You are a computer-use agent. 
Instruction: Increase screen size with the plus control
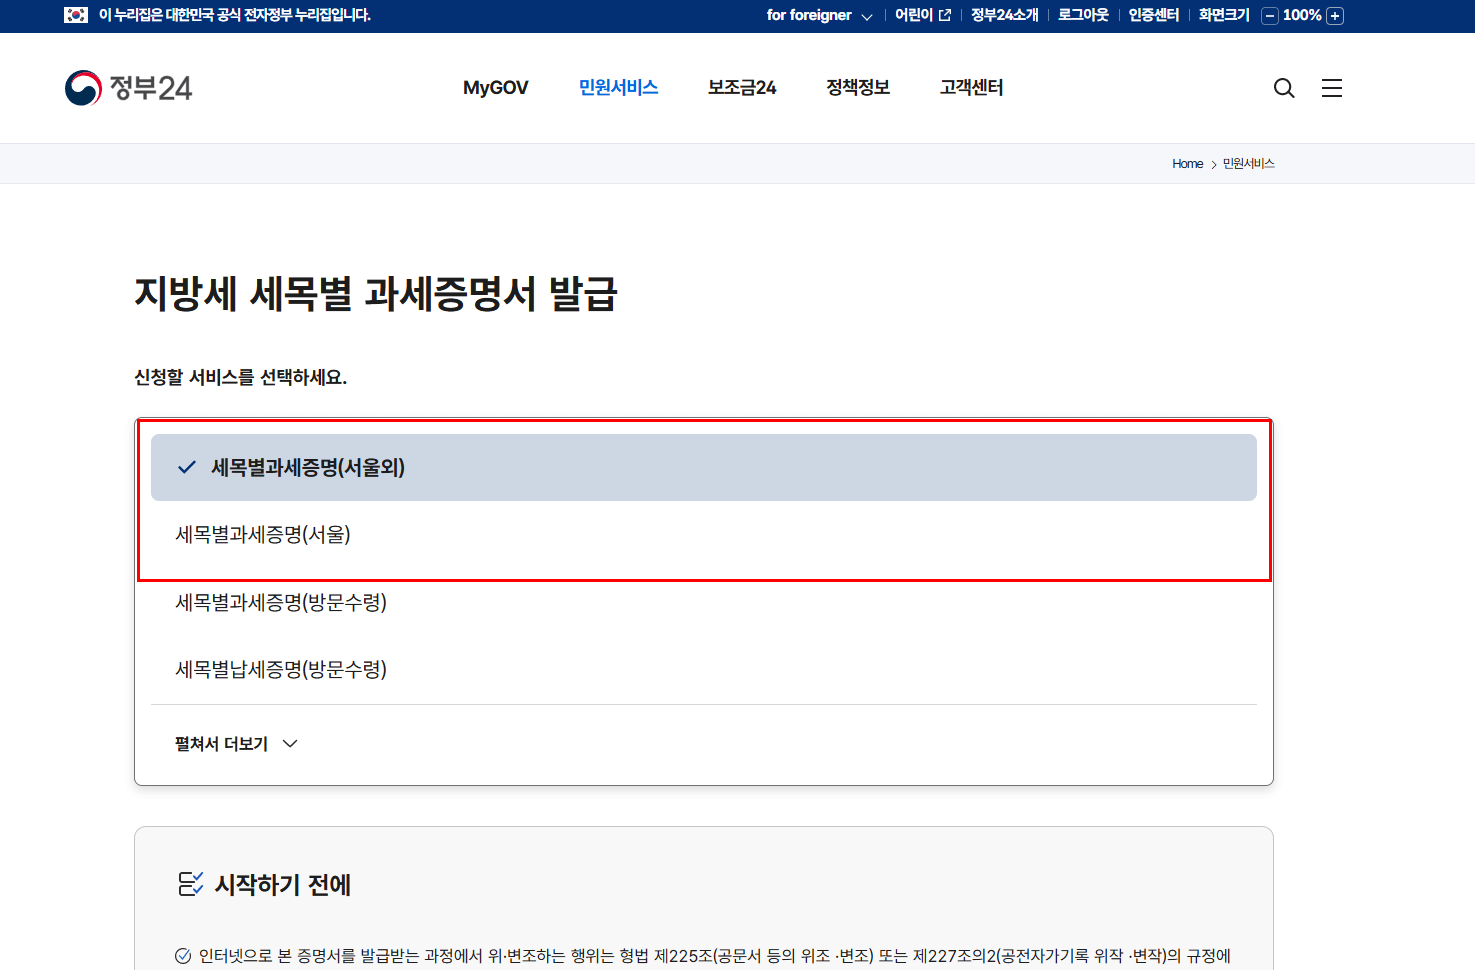(x=1335, y=16)
